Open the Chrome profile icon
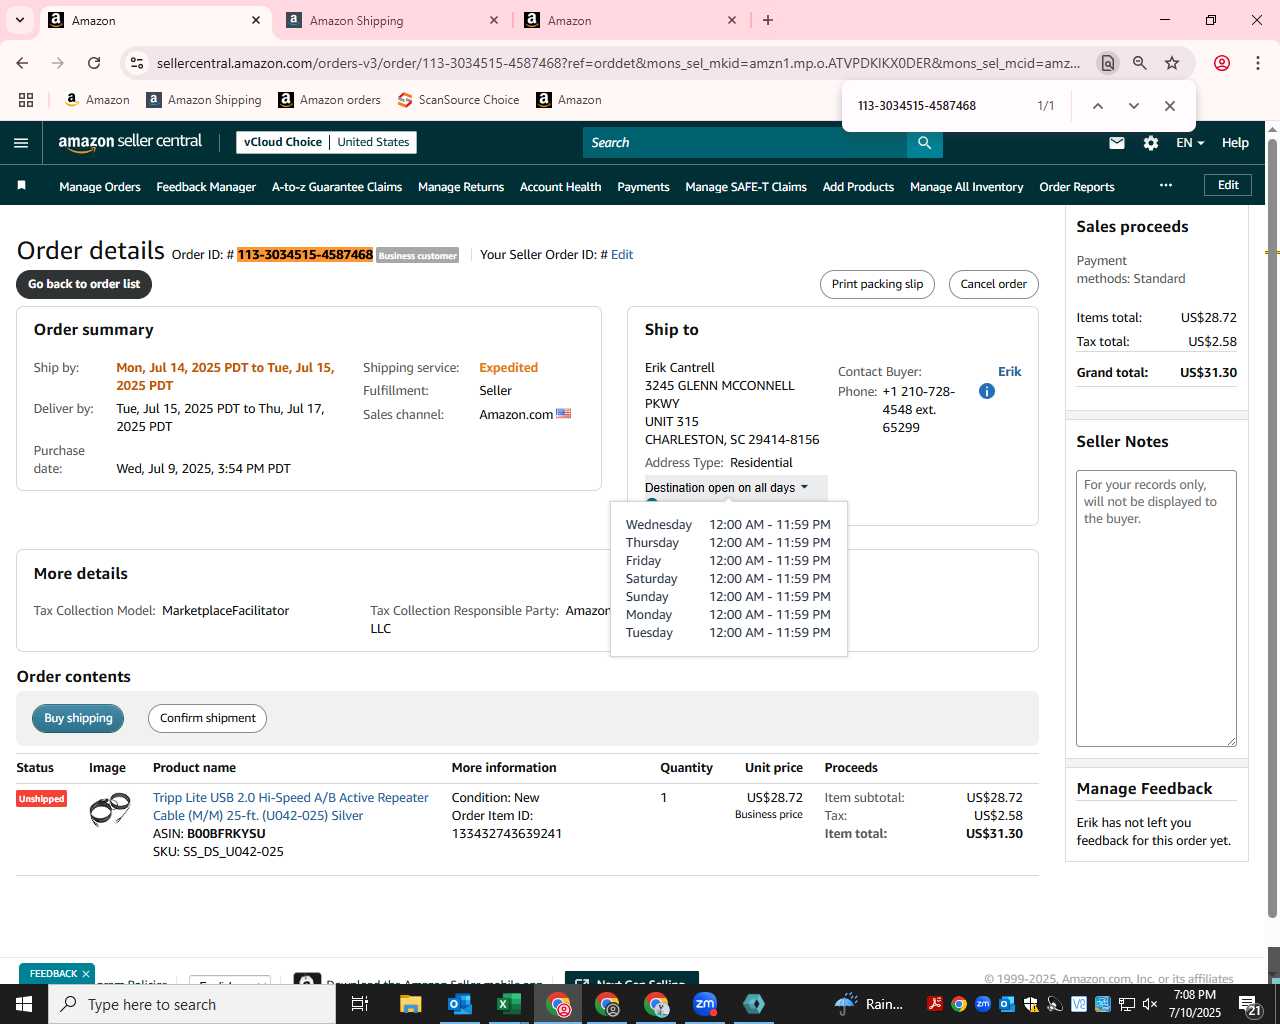Screen dimensions: 1280x1024 [1222, 63]
